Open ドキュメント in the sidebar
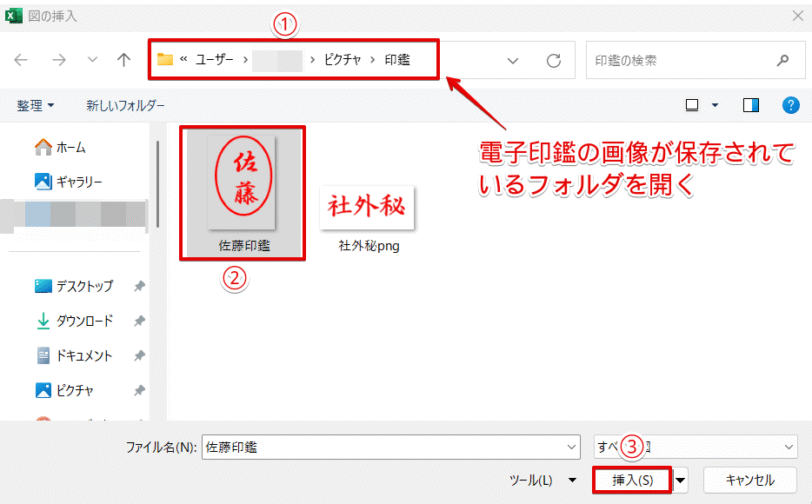The width and height of the screenshot is (812, 504). click(x=74, y=356)
